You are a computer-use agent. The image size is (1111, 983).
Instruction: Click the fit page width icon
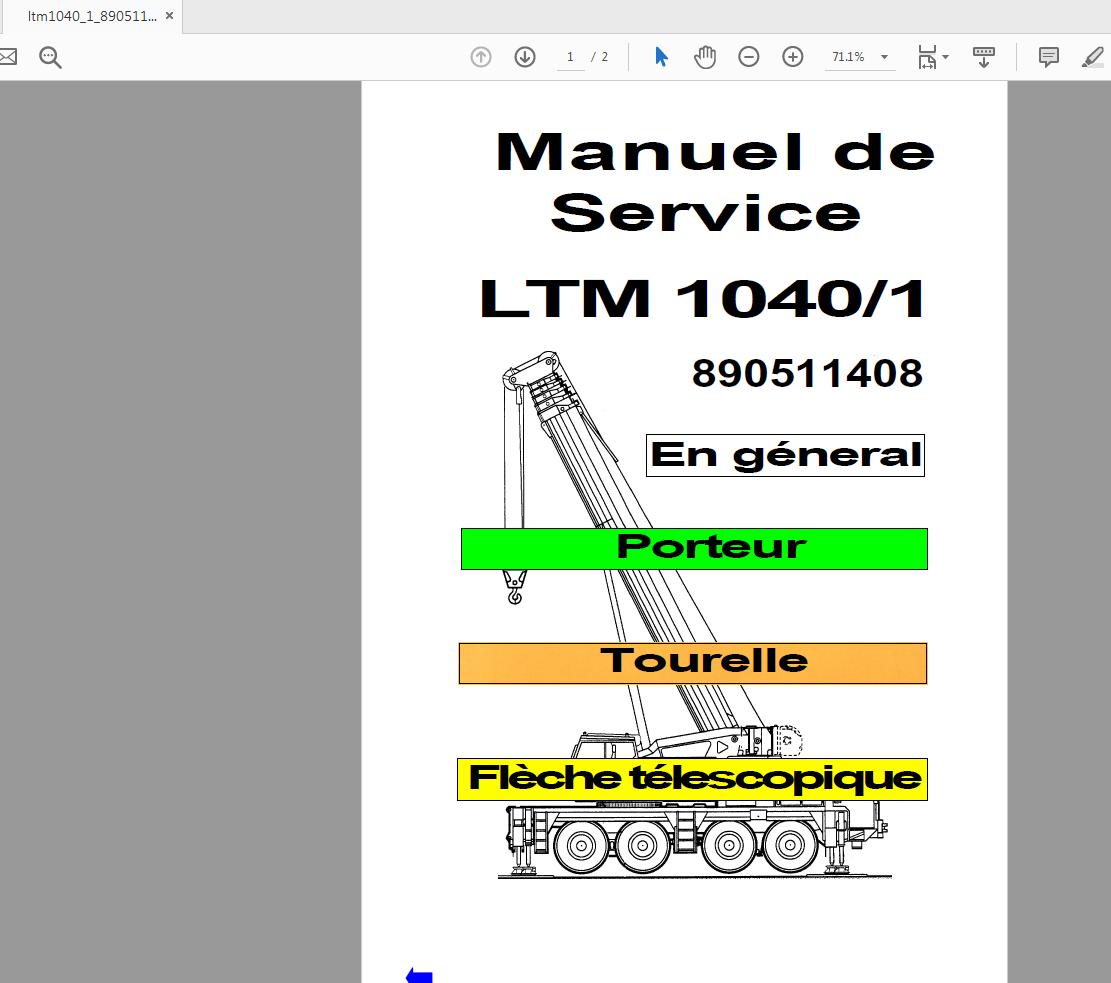pos(927,57)
